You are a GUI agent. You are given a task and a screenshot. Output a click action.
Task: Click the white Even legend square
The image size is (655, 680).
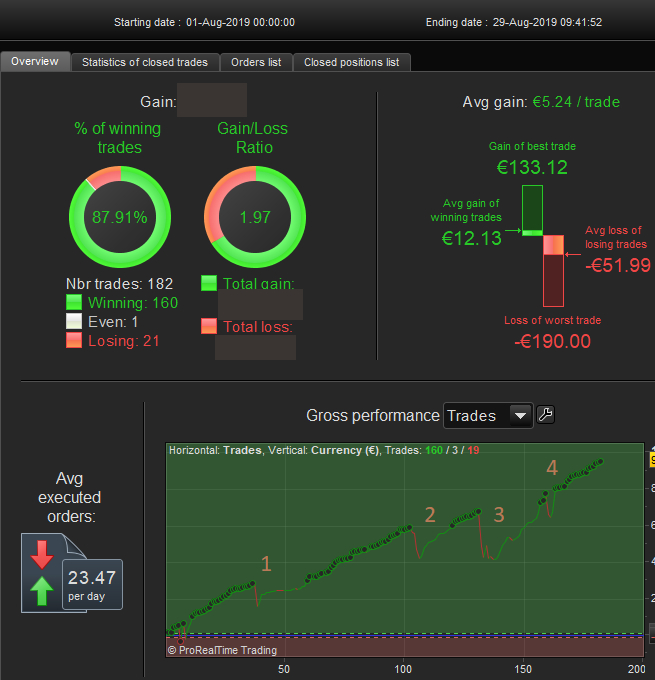pos(74,321)
